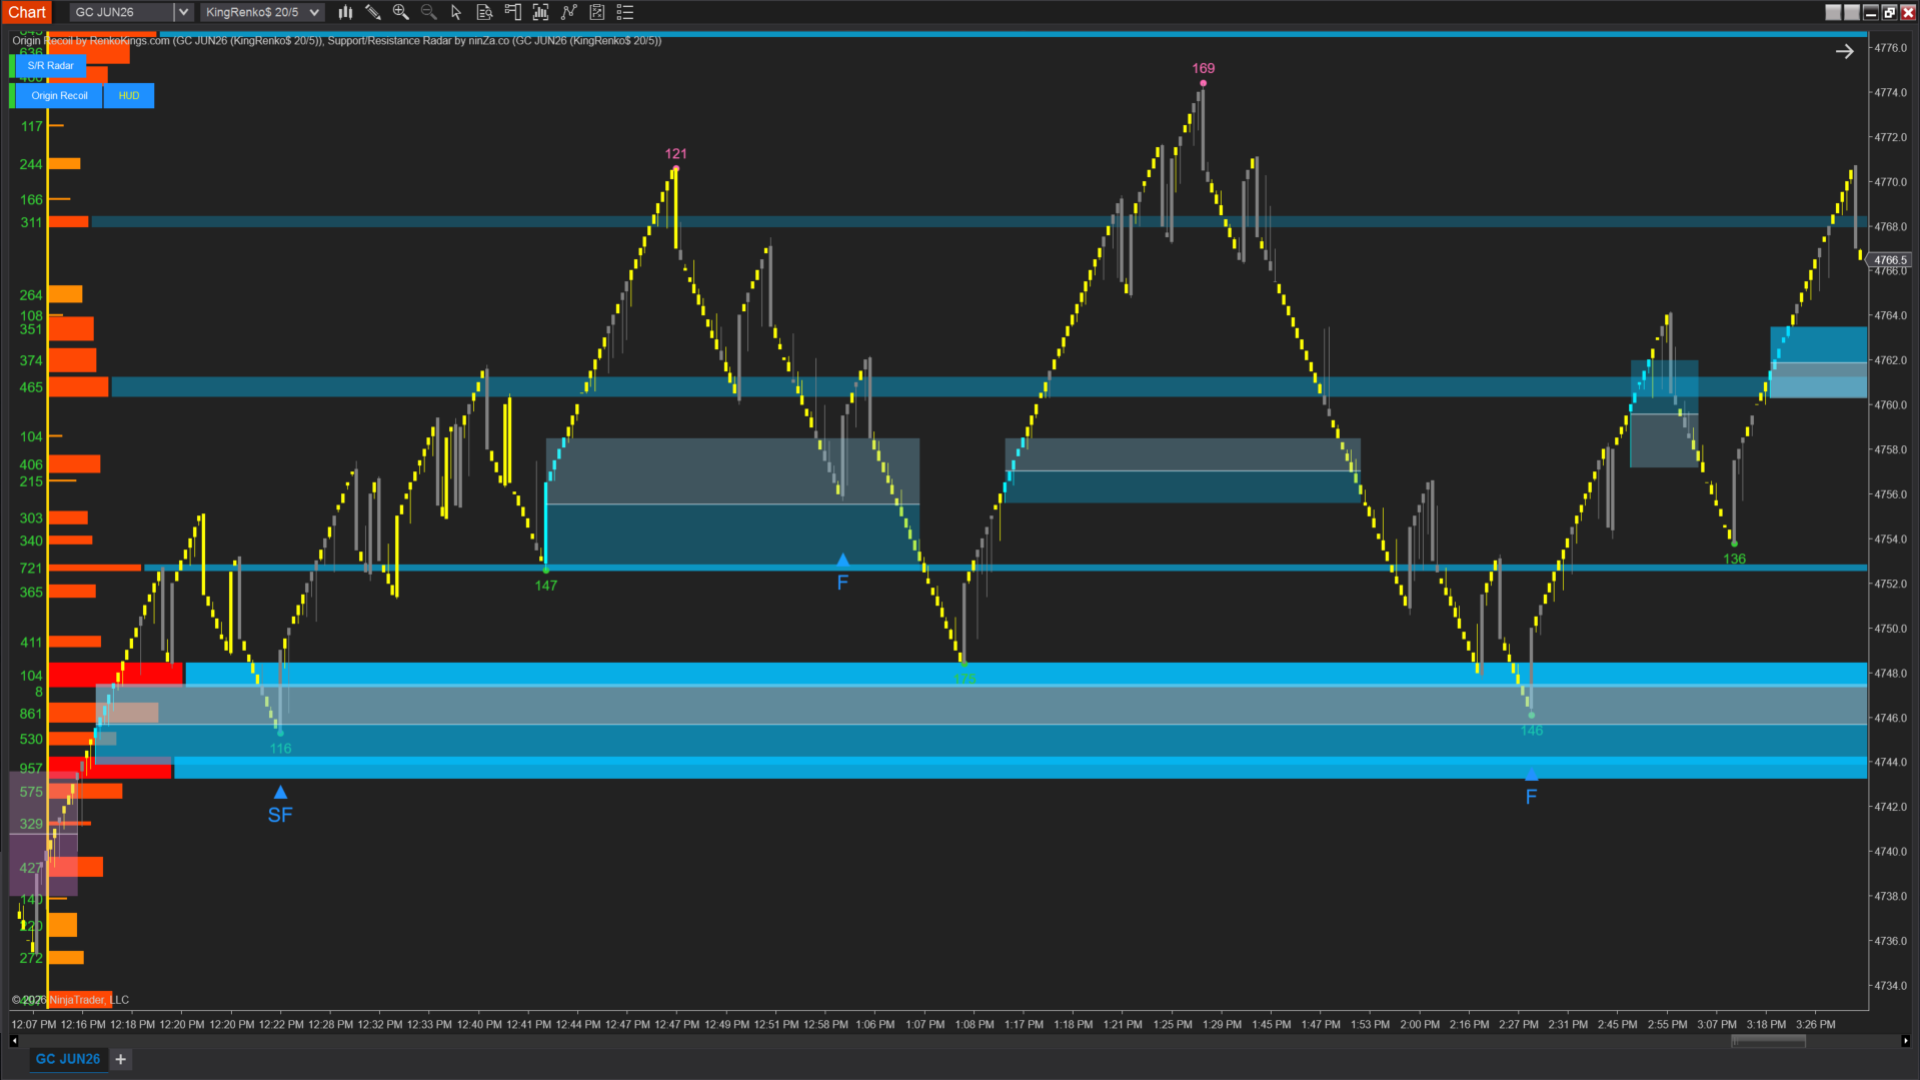Click the zoom in magnifier icon
Screen dimensions: 1920x1080
coord(401,12)
